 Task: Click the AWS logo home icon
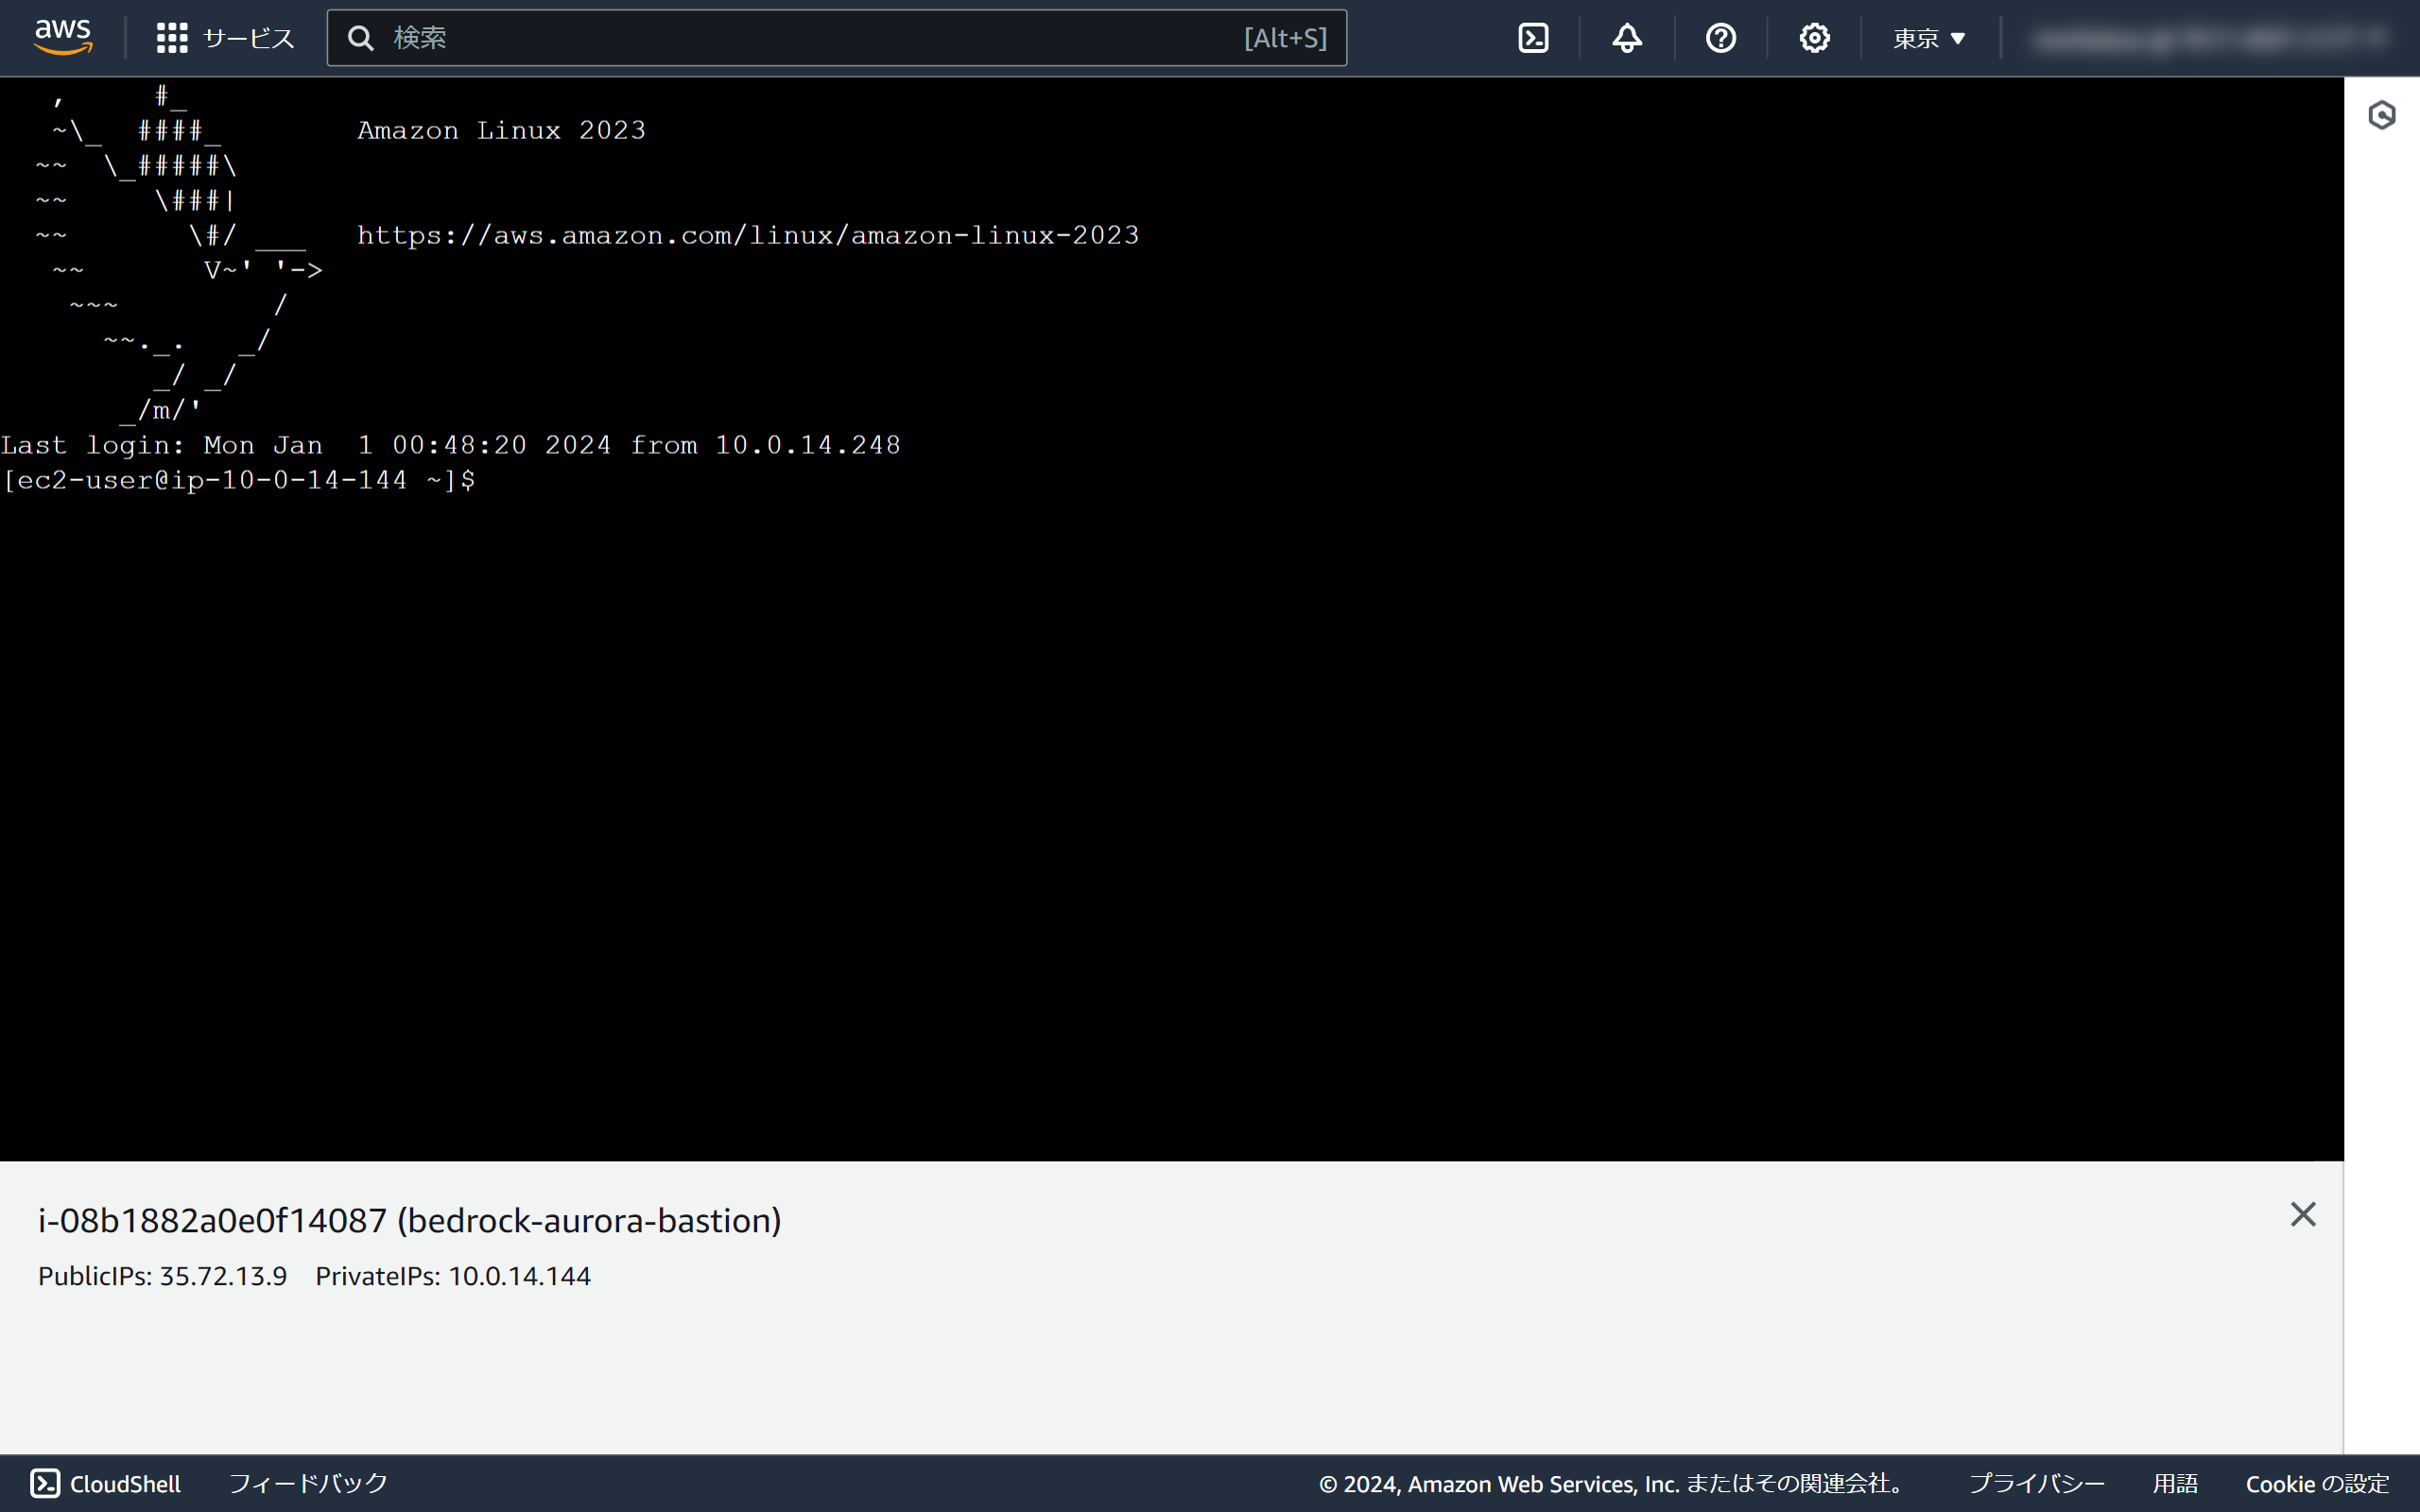click(x=63, y=37)
